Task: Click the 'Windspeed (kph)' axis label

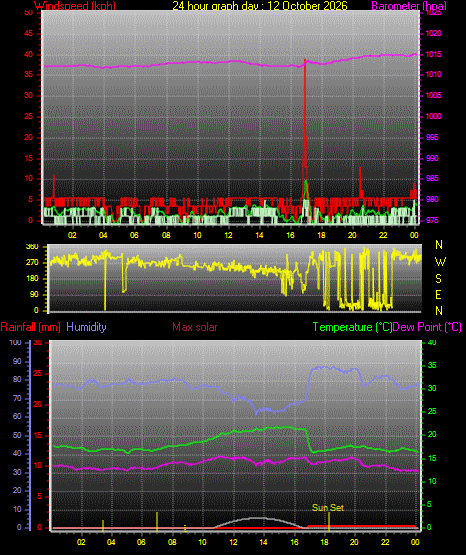Action: click(75, 6)
